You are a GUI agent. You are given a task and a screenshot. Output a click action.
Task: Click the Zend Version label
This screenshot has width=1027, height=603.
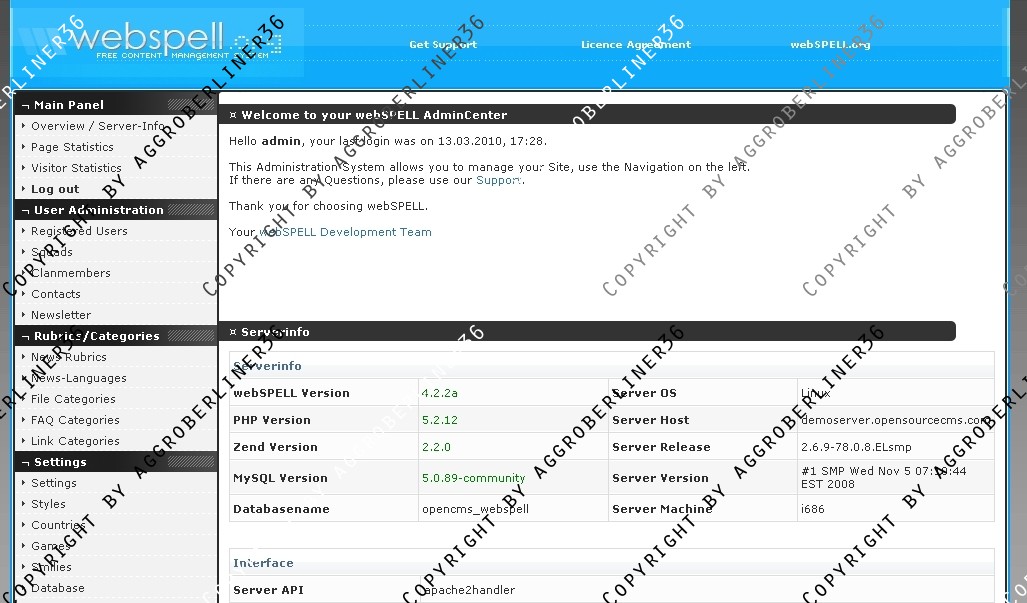[275, 447]
